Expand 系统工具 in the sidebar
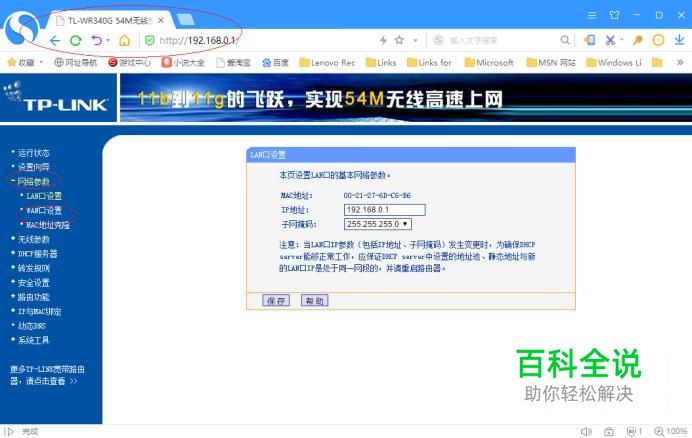The image size is (692, 438). [34, 340]
